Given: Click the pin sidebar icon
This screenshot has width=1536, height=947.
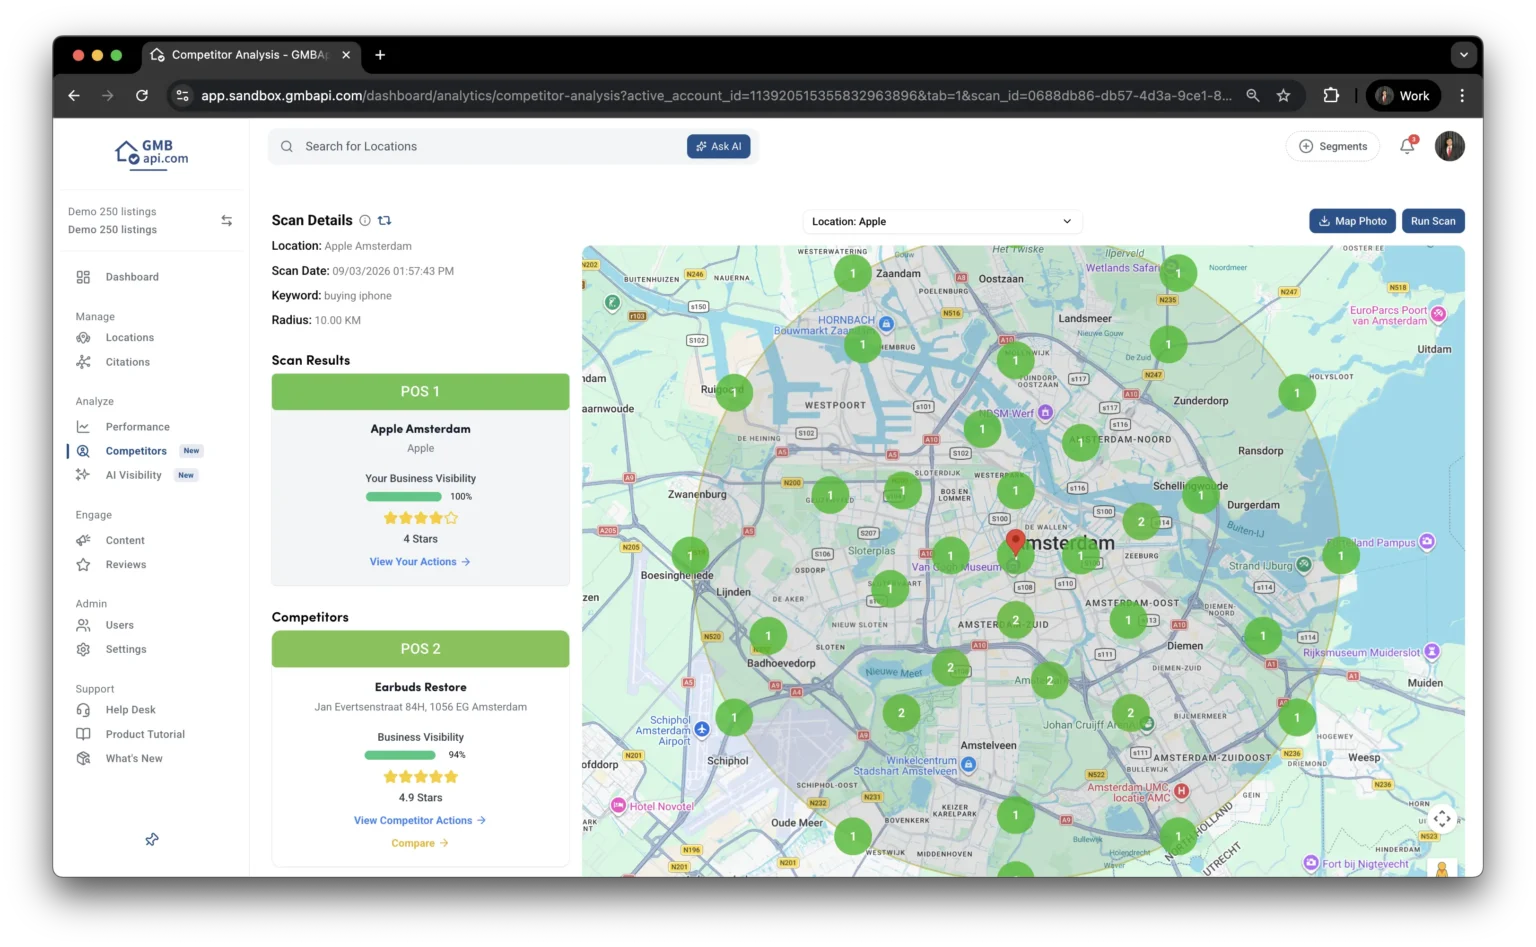Looking at the screenshot, I should coord(152,839).
